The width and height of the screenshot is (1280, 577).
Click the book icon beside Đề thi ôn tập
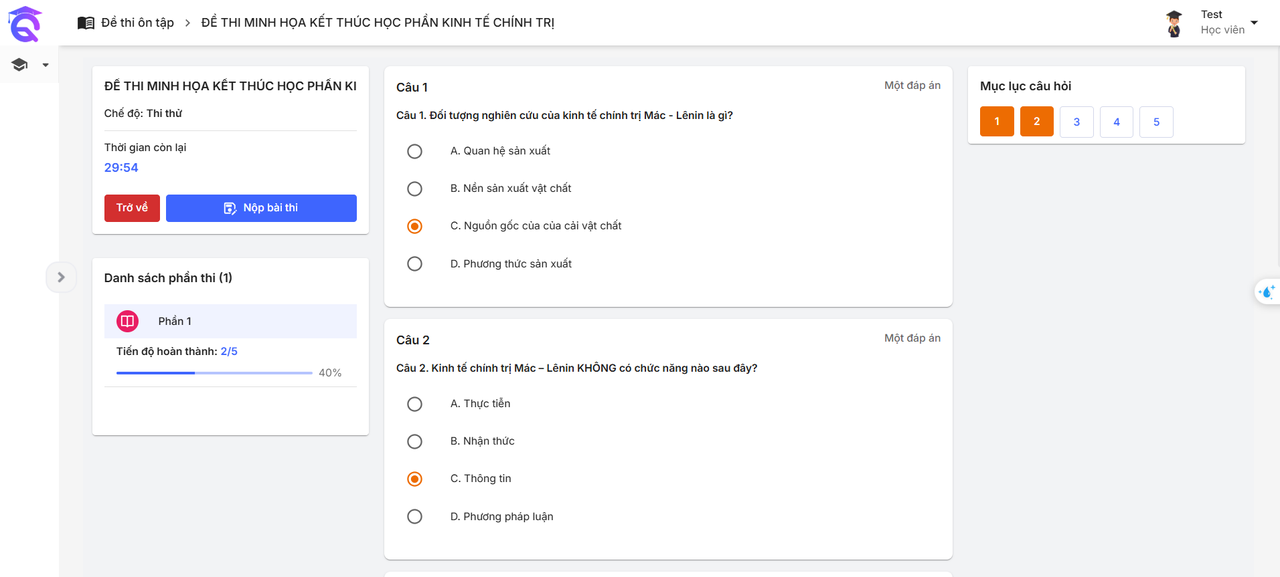[x=86, y=22]
